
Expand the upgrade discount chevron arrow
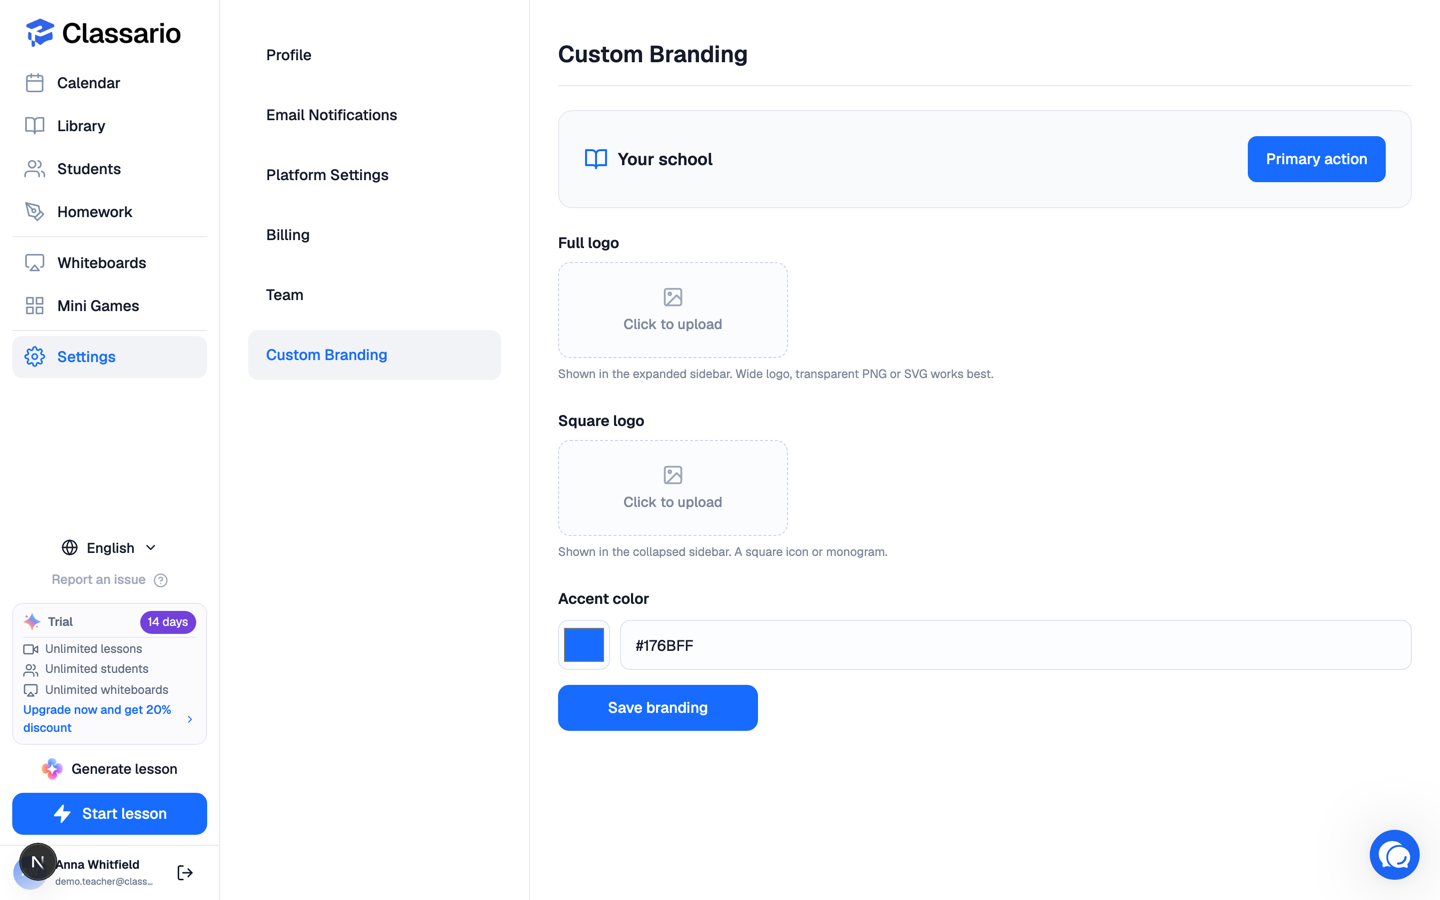[x=190, y=719]
